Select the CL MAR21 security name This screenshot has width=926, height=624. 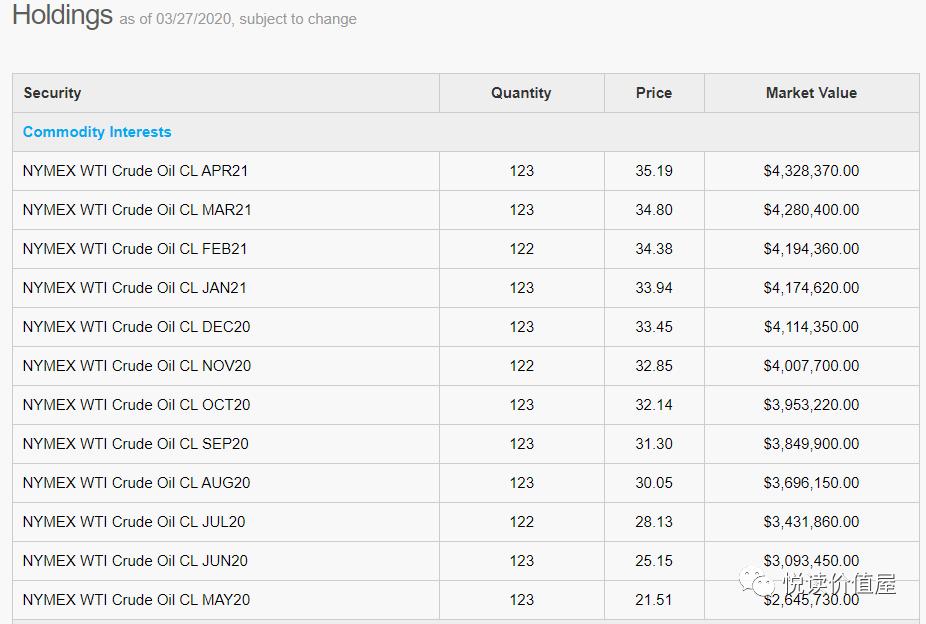tap(137, 210)
